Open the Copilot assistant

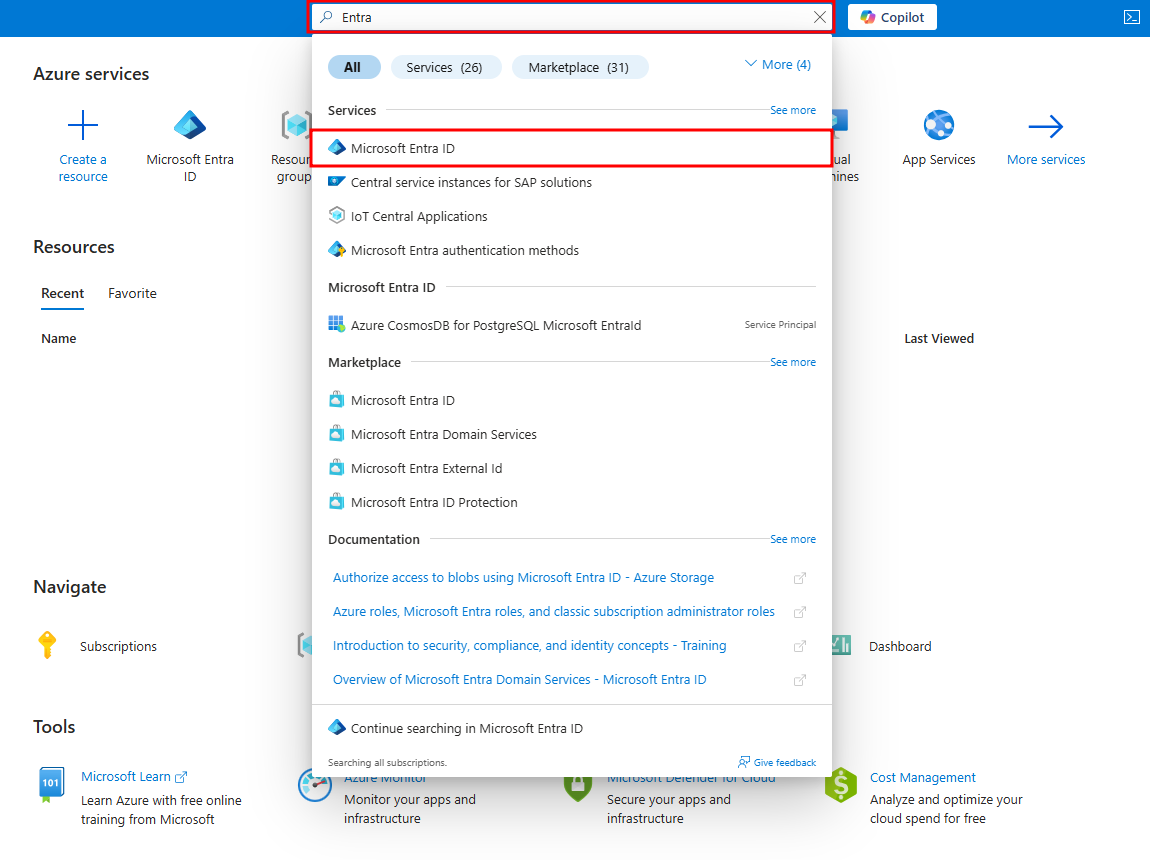tap(891, 17)
